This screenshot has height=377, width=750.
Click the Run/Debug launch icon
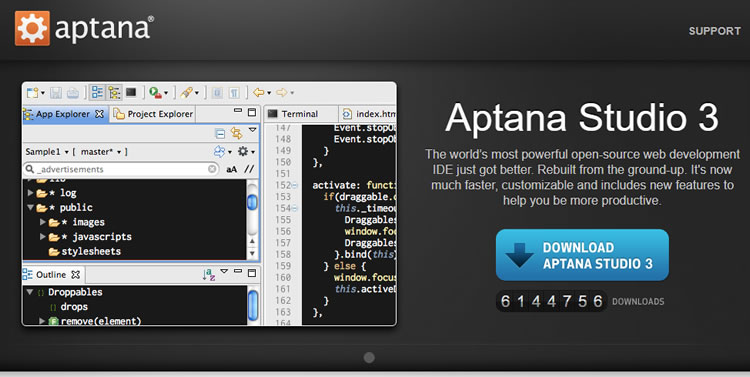(x=155, y=92)
